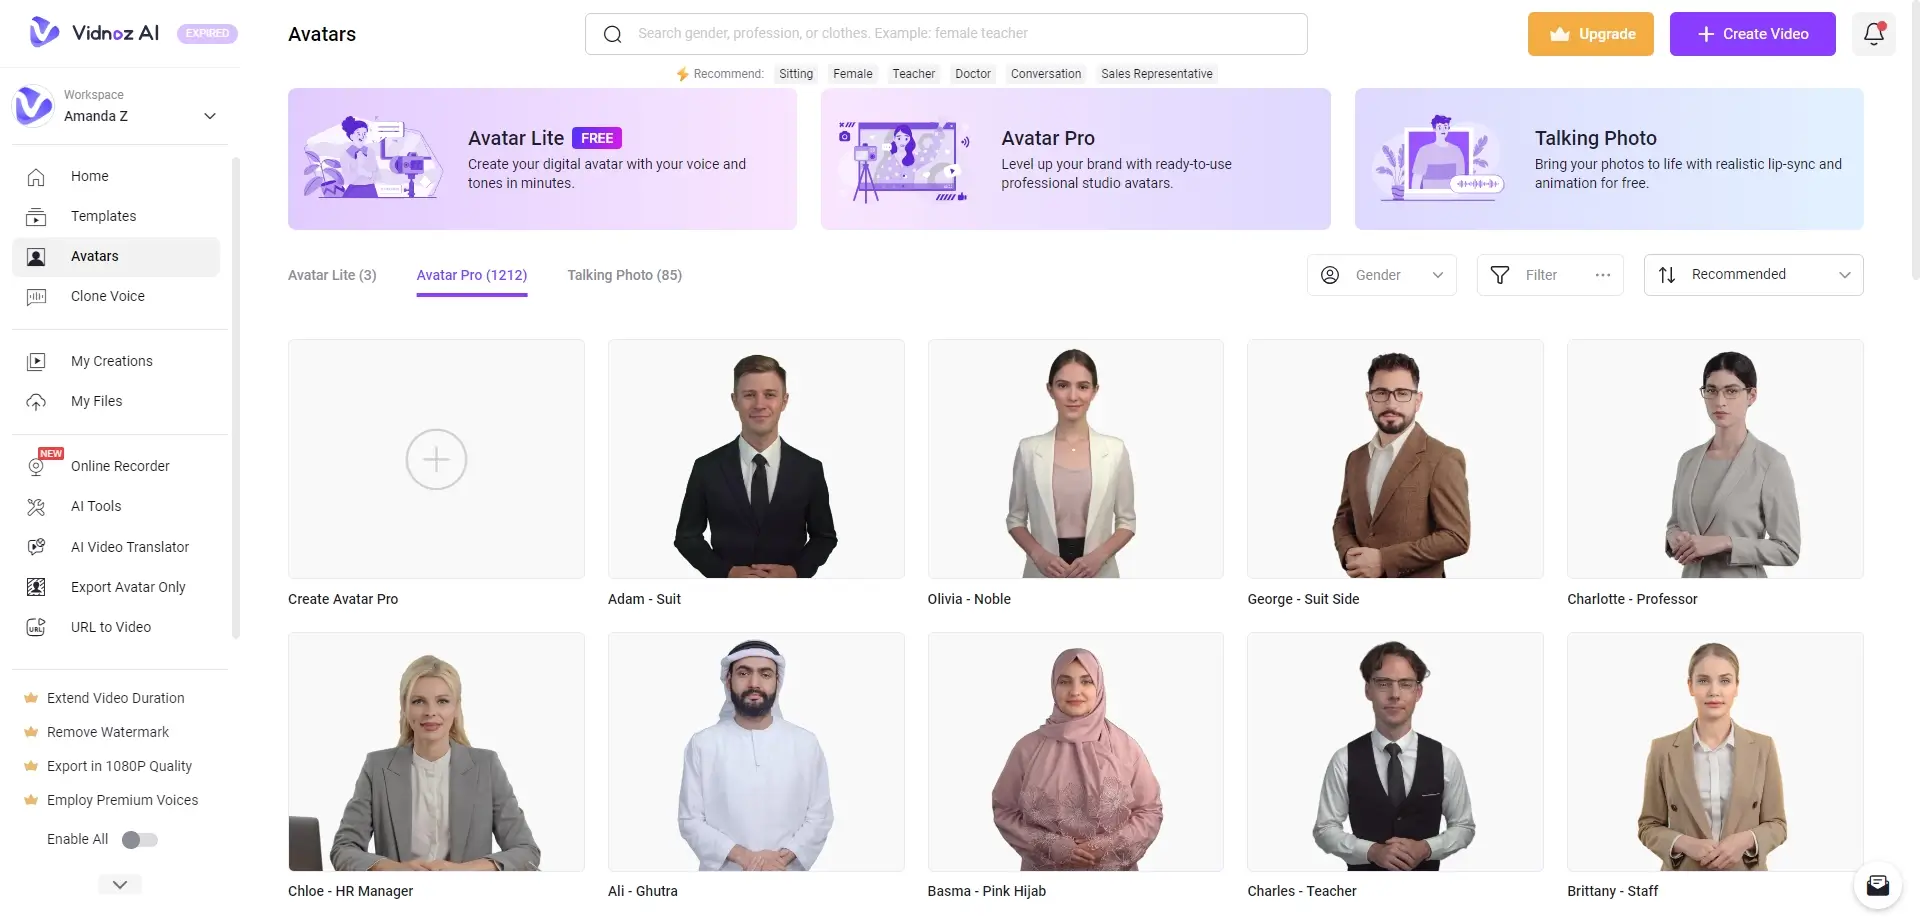Launch the Online Recorder tool

(x=119, y=466)
